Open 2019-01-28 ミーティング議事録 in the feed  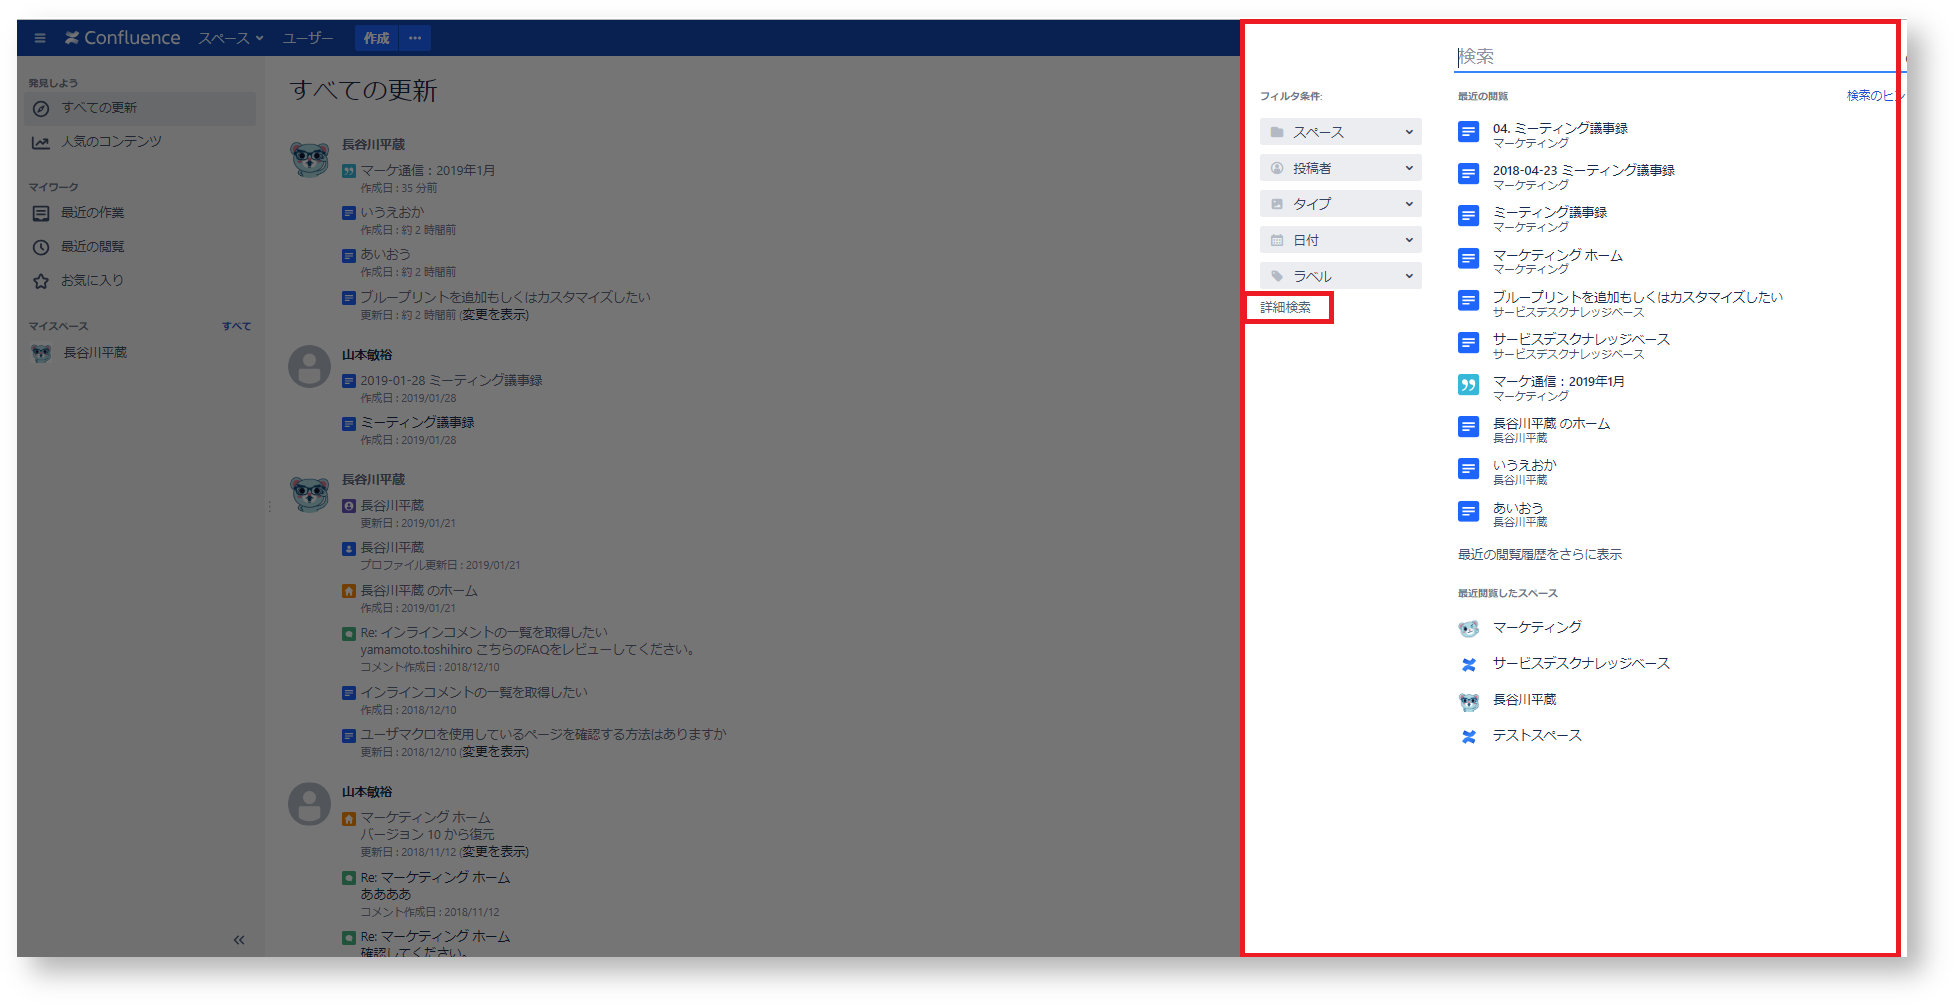point(451,381)
